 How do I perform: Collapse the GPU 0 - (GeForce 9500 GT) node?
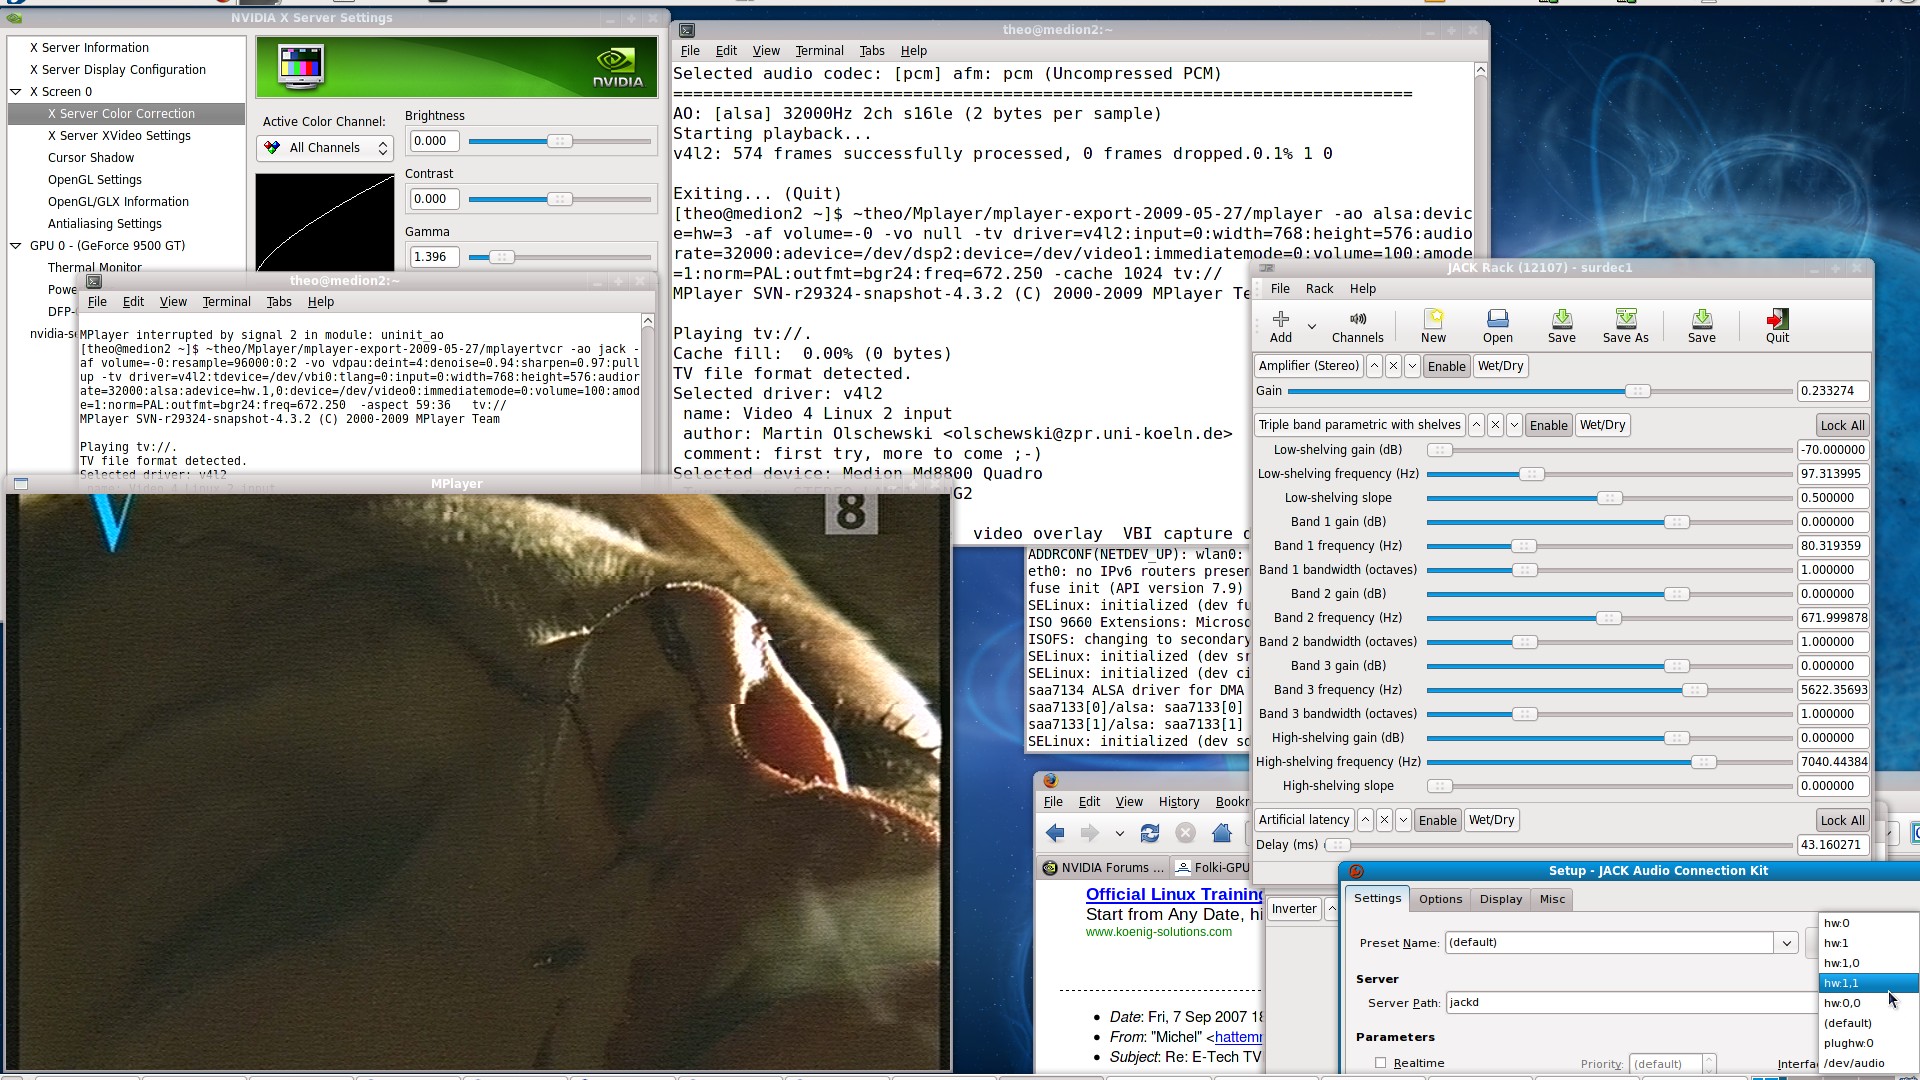16,246
